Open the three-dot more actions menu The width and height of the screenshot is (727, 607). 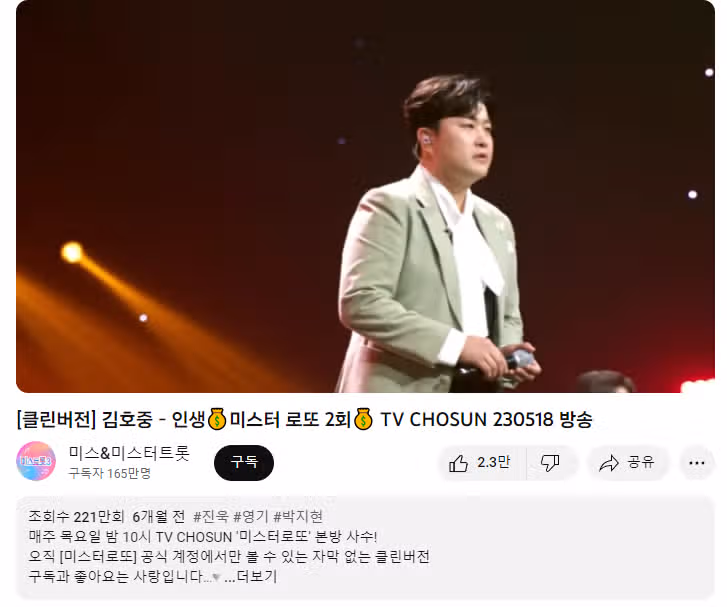[696, 463]
